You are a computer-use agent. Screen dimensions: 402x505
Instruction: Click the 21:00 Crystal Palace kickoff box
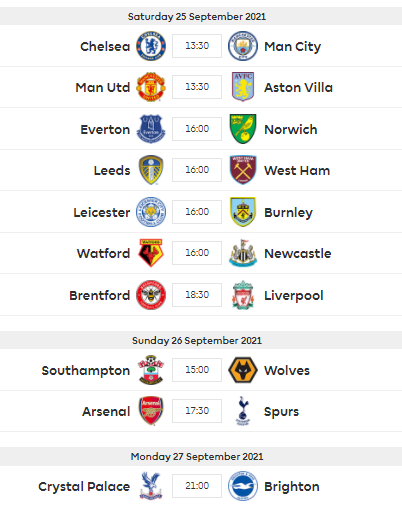tap(197, 486)
